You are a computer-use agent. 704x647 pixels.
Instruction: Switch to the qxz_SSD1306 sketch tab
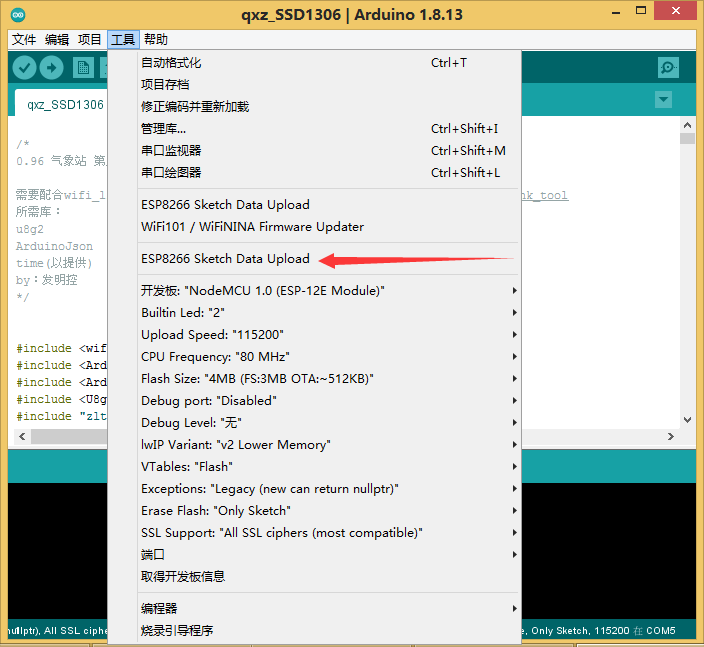(63, 104)
